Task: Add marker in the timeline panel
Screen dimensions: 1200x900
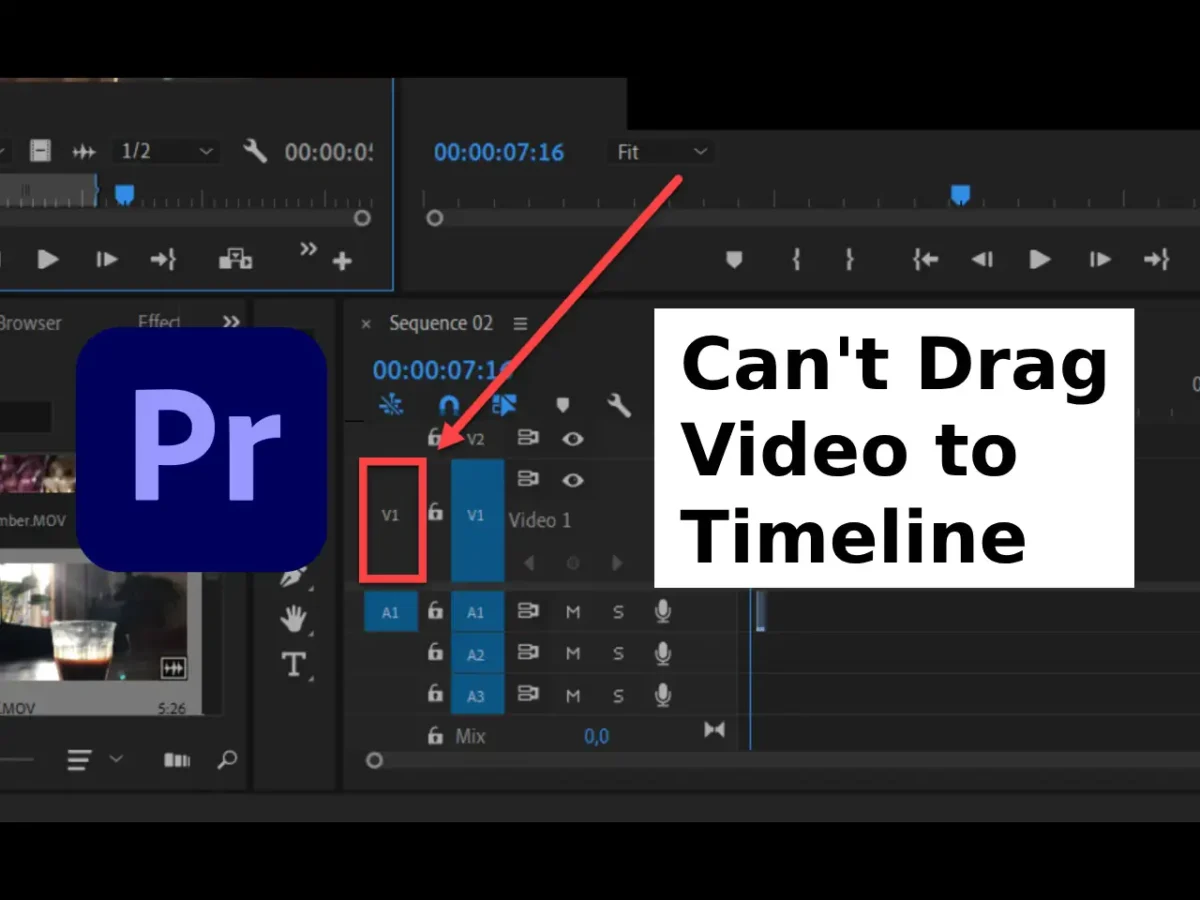Action: click(x=562, y=405)
